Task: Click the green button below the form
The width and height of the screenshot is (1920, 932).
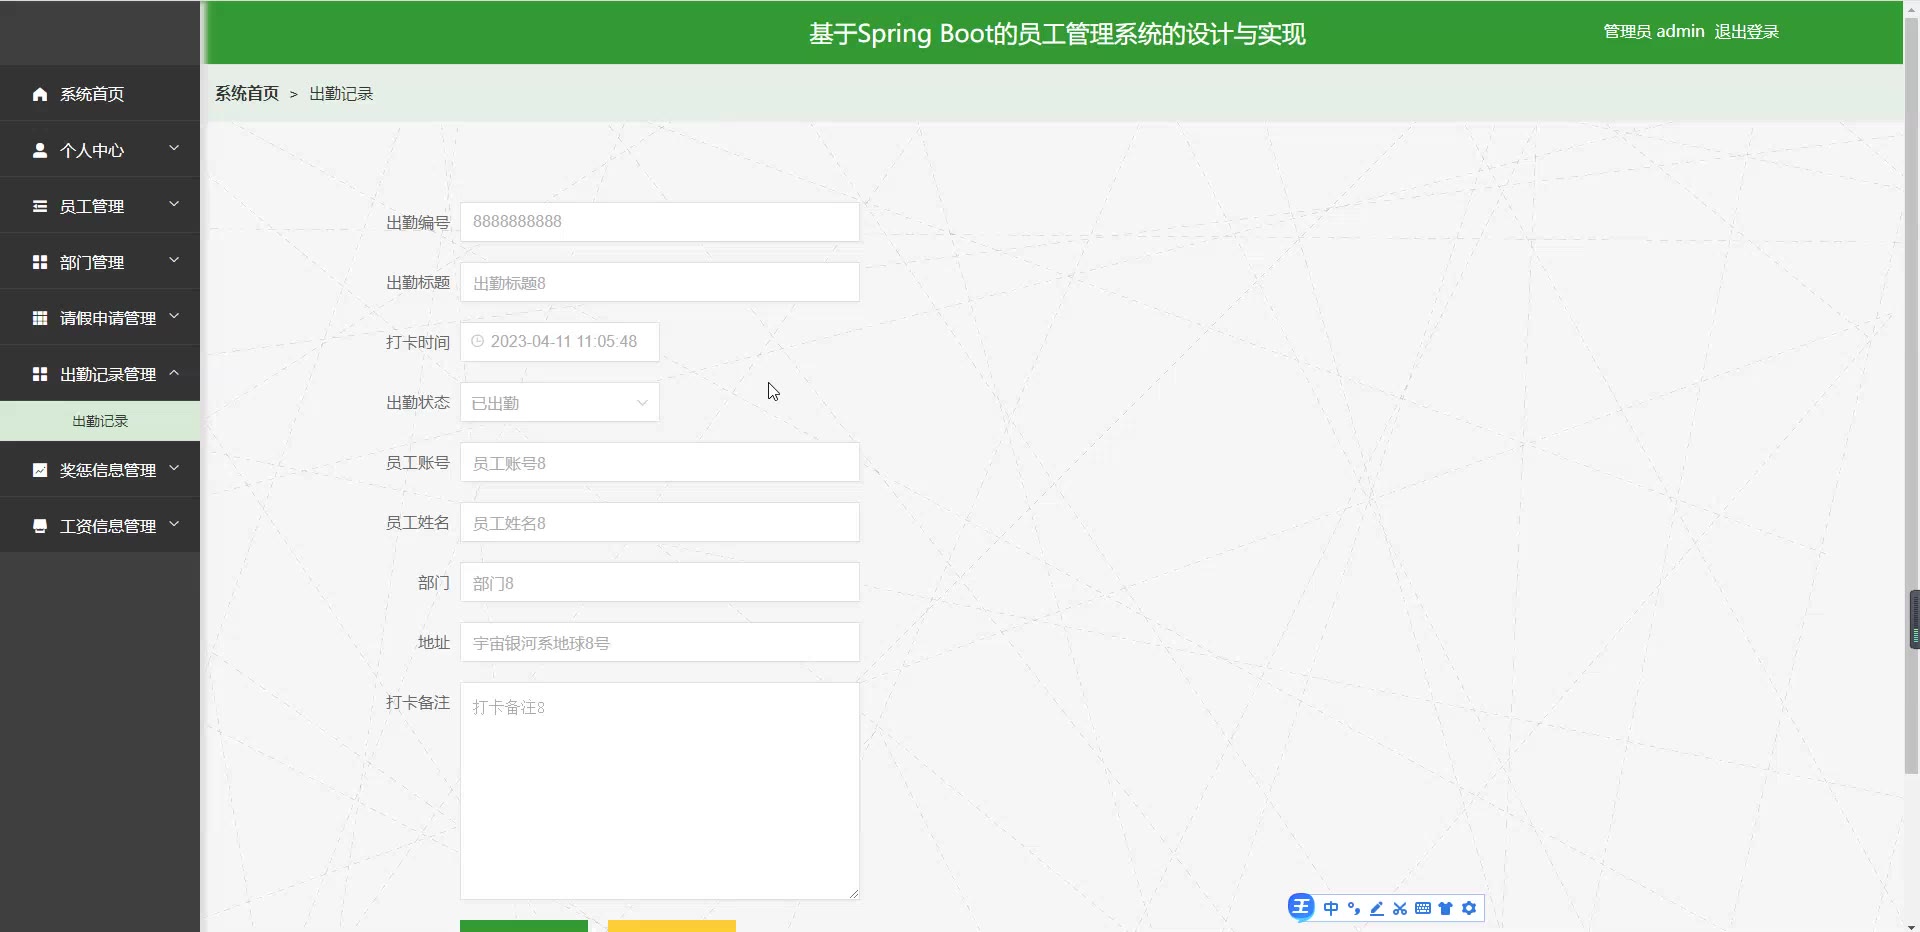Action: point(524,926)
